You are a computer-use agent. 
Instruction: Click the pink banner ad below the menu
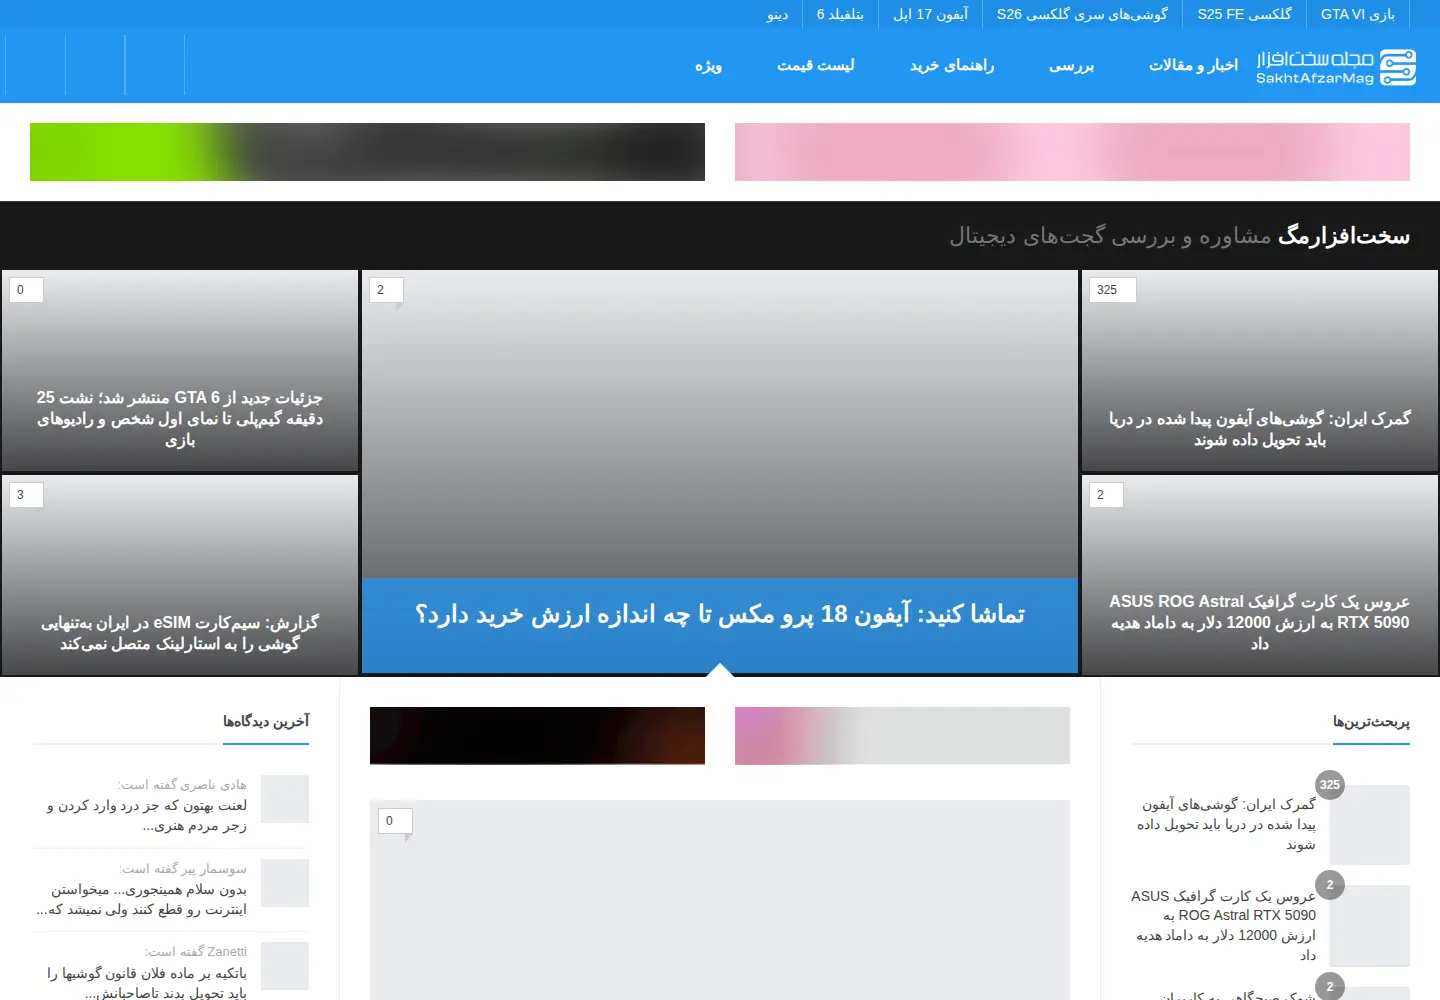[x=1072, y=152]
